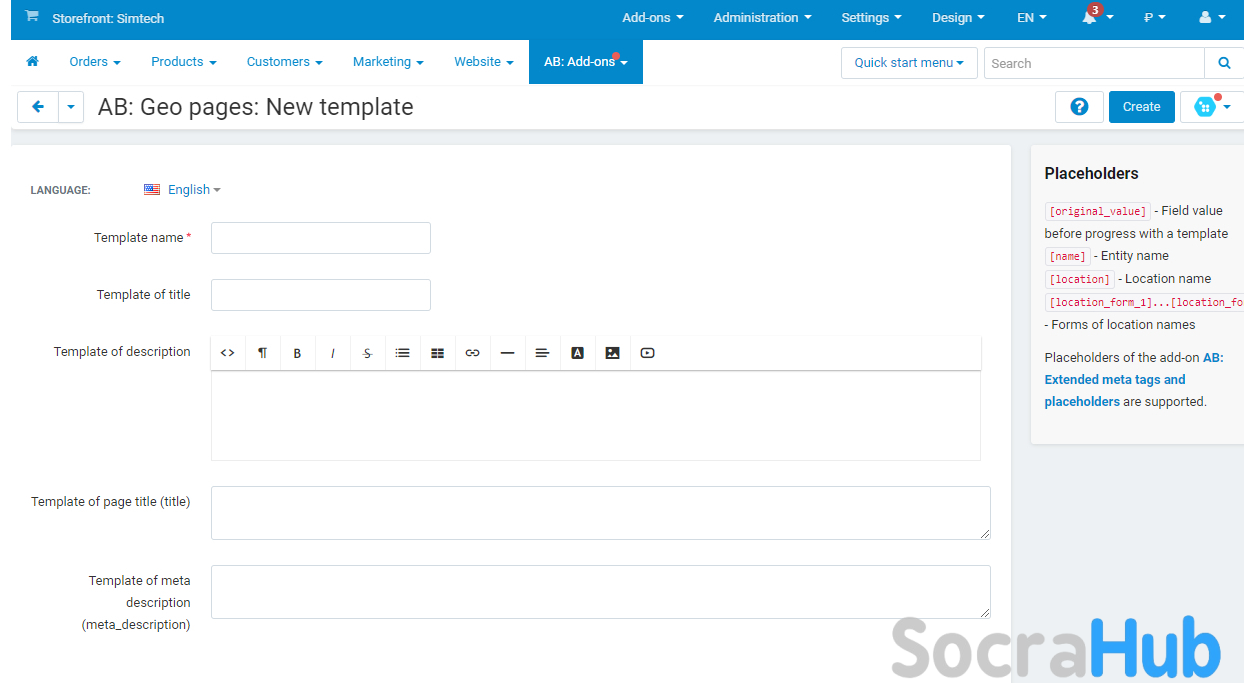Viewport: 1244px width, 683px height.
Task: Open the Design top menu
Action: click(x=958, y=18)
